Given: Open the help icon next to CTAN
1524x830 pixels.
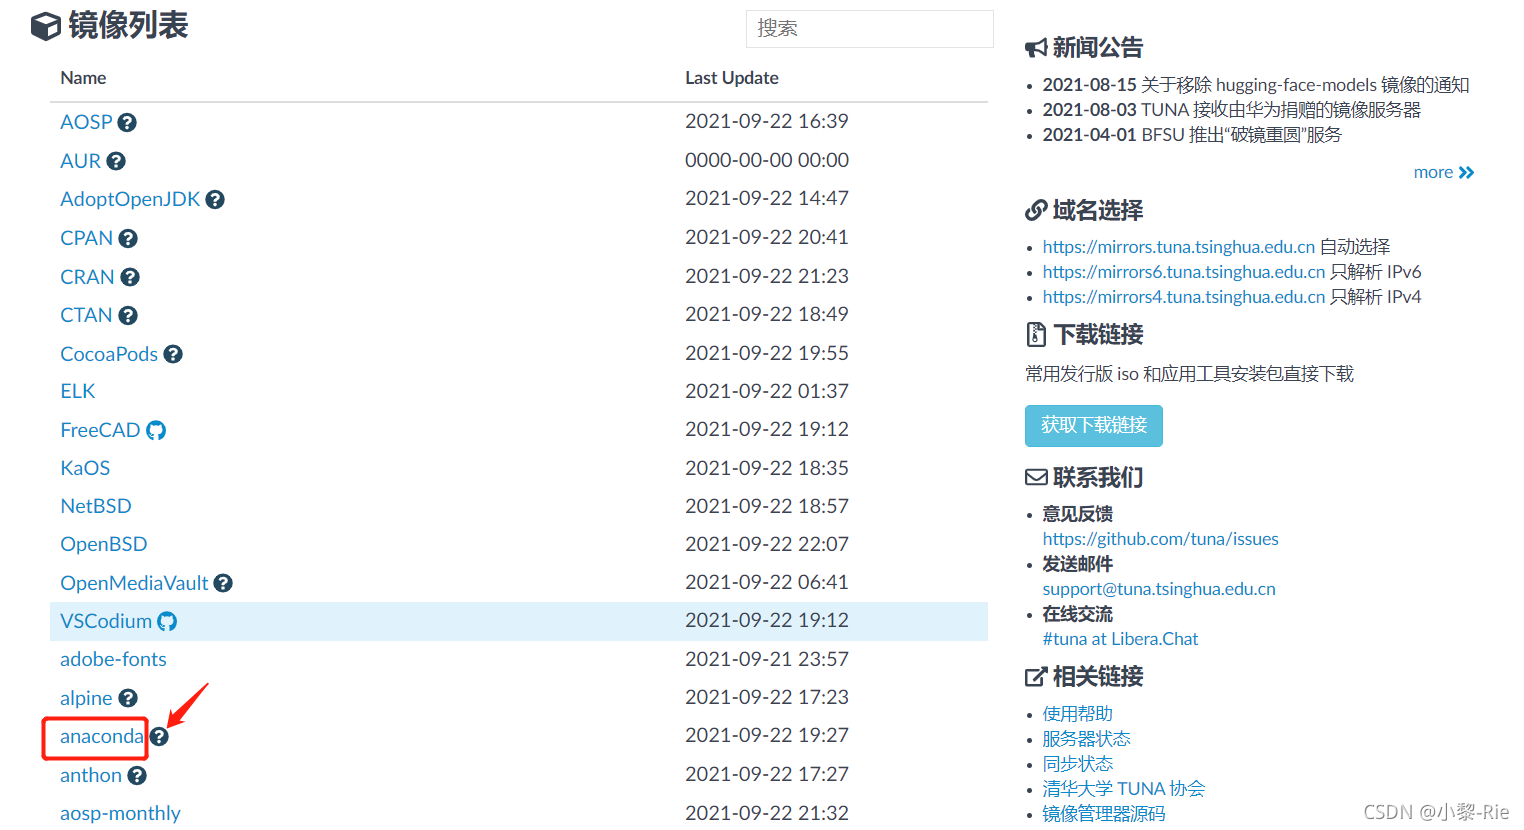Looking at the screenshot, I should point(128,316).
